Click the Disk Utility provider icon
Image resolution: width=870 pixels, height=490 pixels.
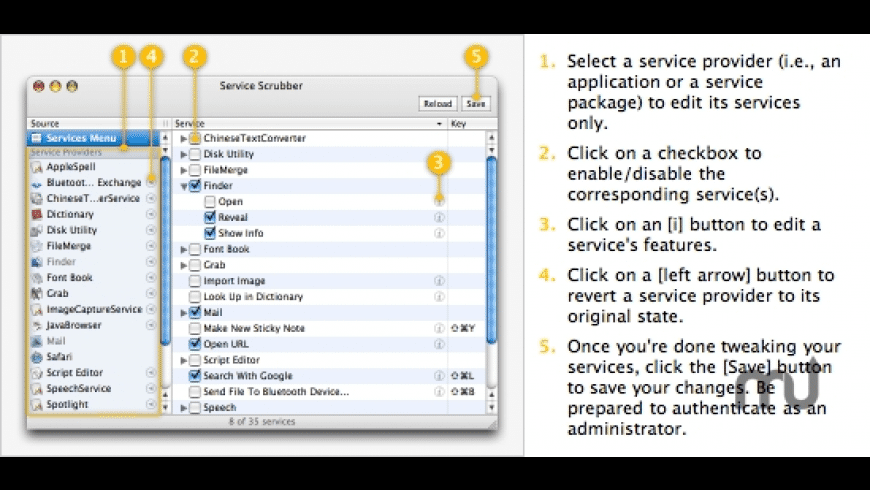click(37, 230)
